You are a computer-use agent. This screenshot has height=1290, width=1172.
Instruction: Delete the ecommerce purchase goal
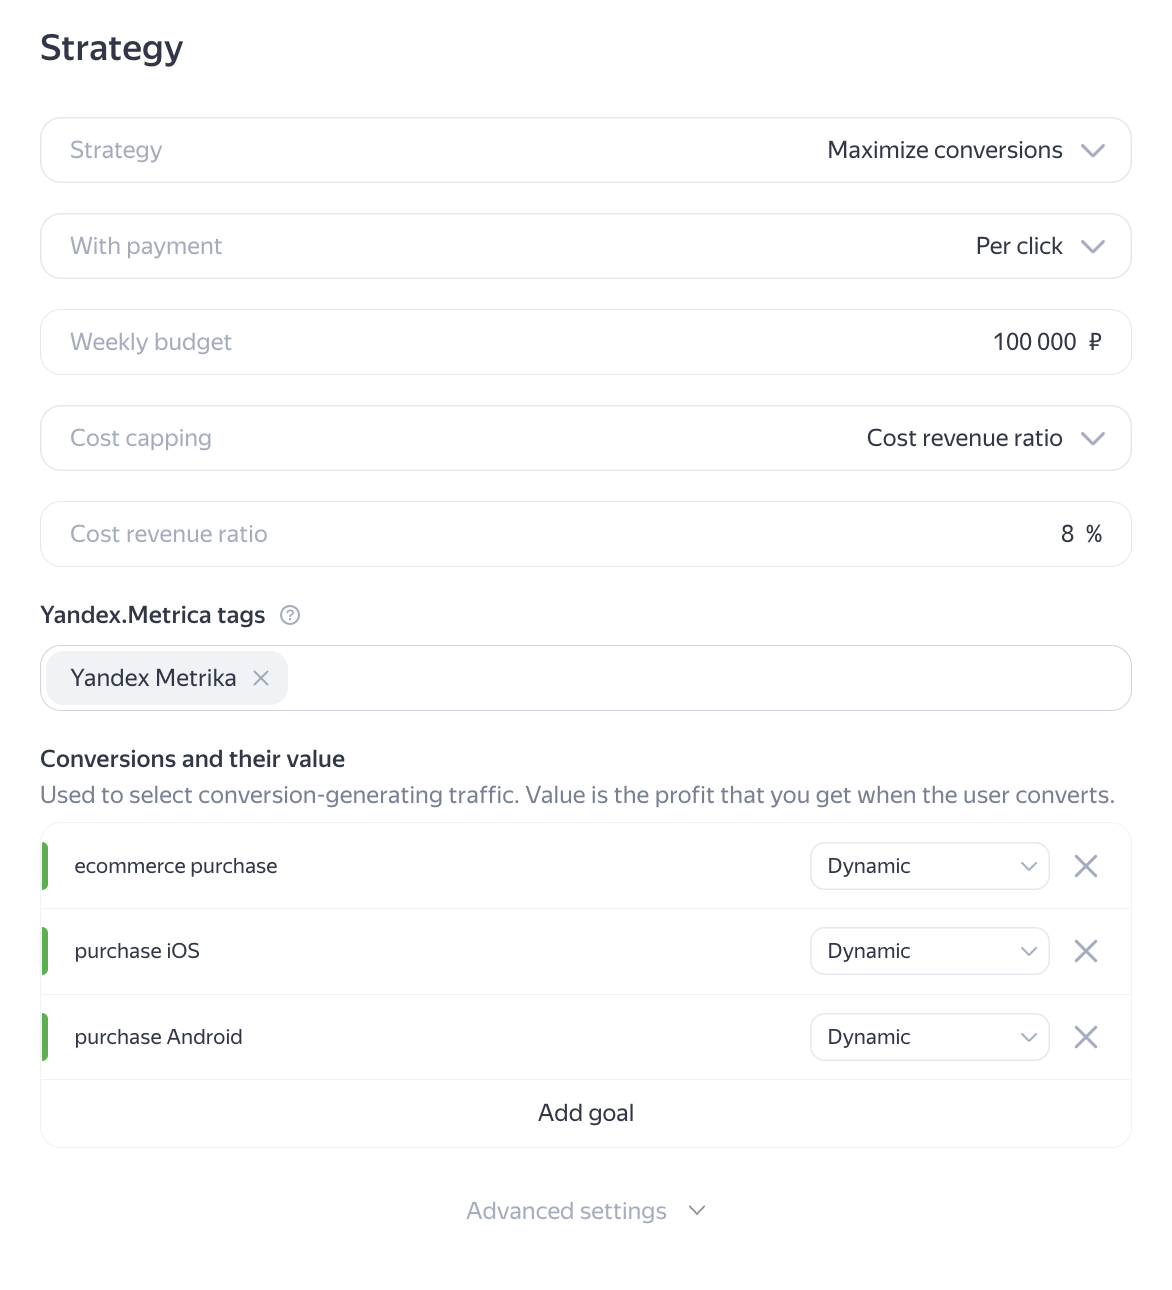coord(1085,866)
